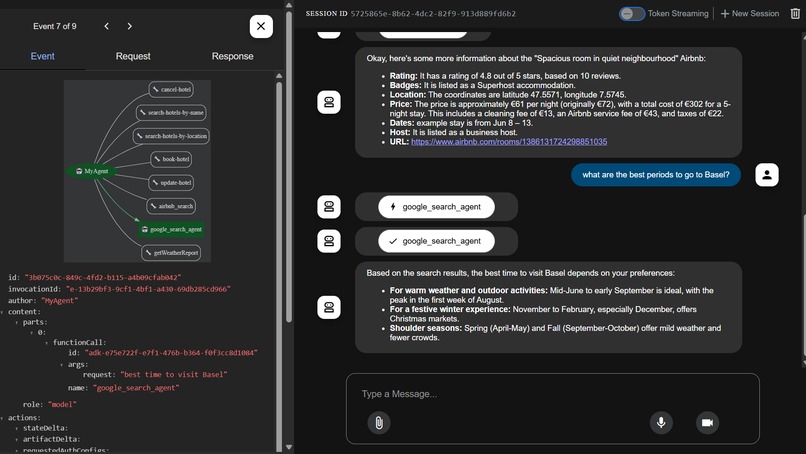Click the user avatar icon

(767, 175)
